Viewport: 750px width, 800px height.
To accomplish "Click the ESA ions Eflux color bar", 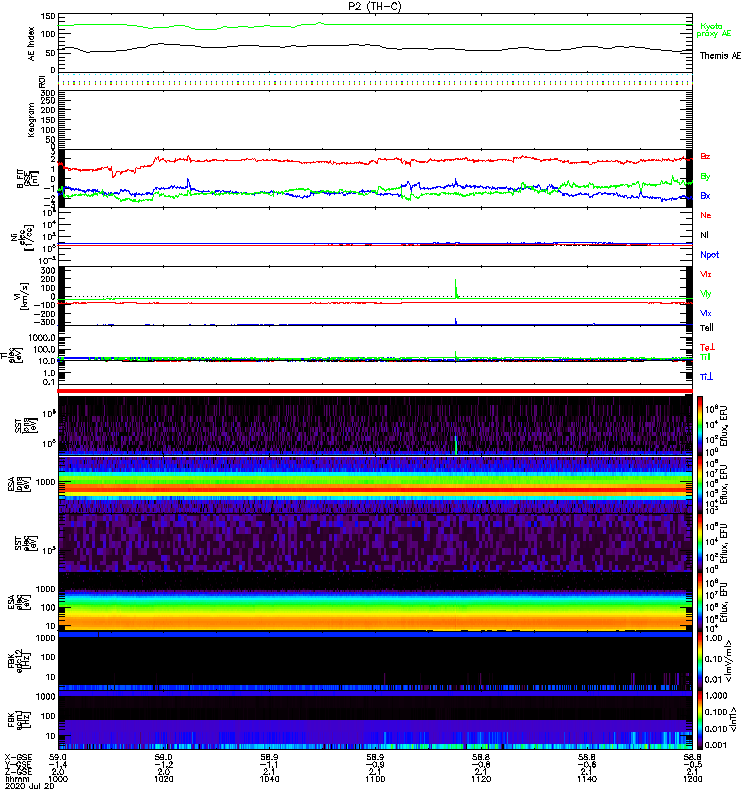I will coord(700,484).
